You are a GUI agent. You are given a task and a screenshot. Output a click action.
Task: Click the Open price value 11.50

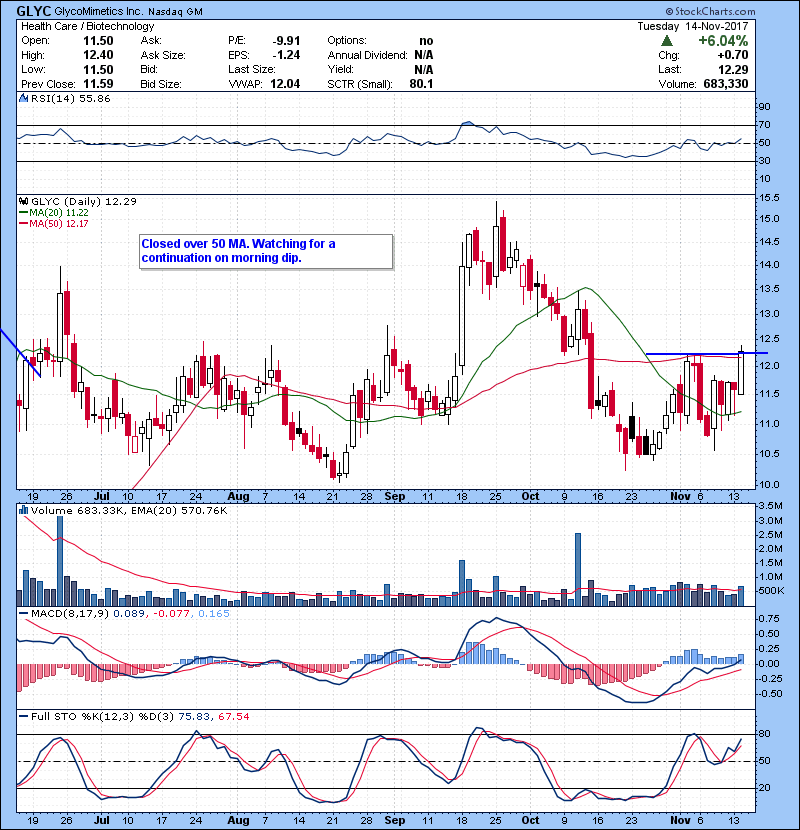pos(98,41)
